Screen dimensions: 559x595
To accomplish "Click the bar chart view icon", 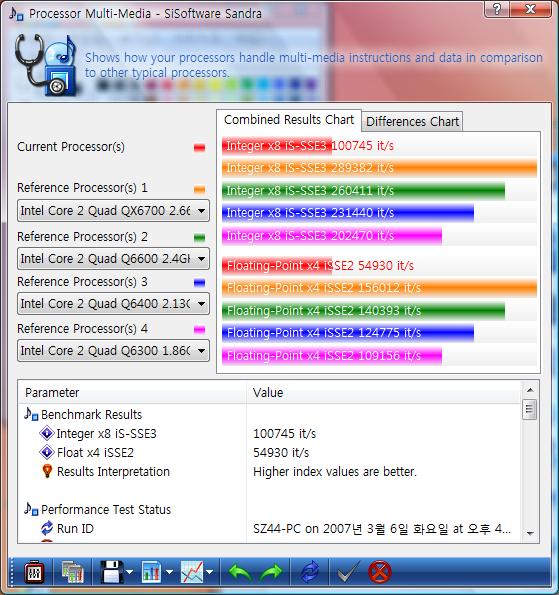I will click(151, 572).
